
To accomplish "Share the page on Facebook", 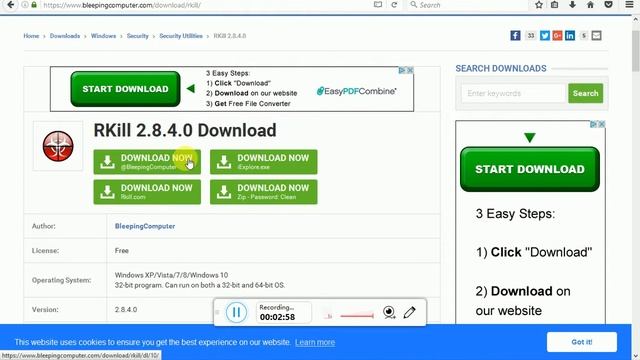I will pos(515,36).
